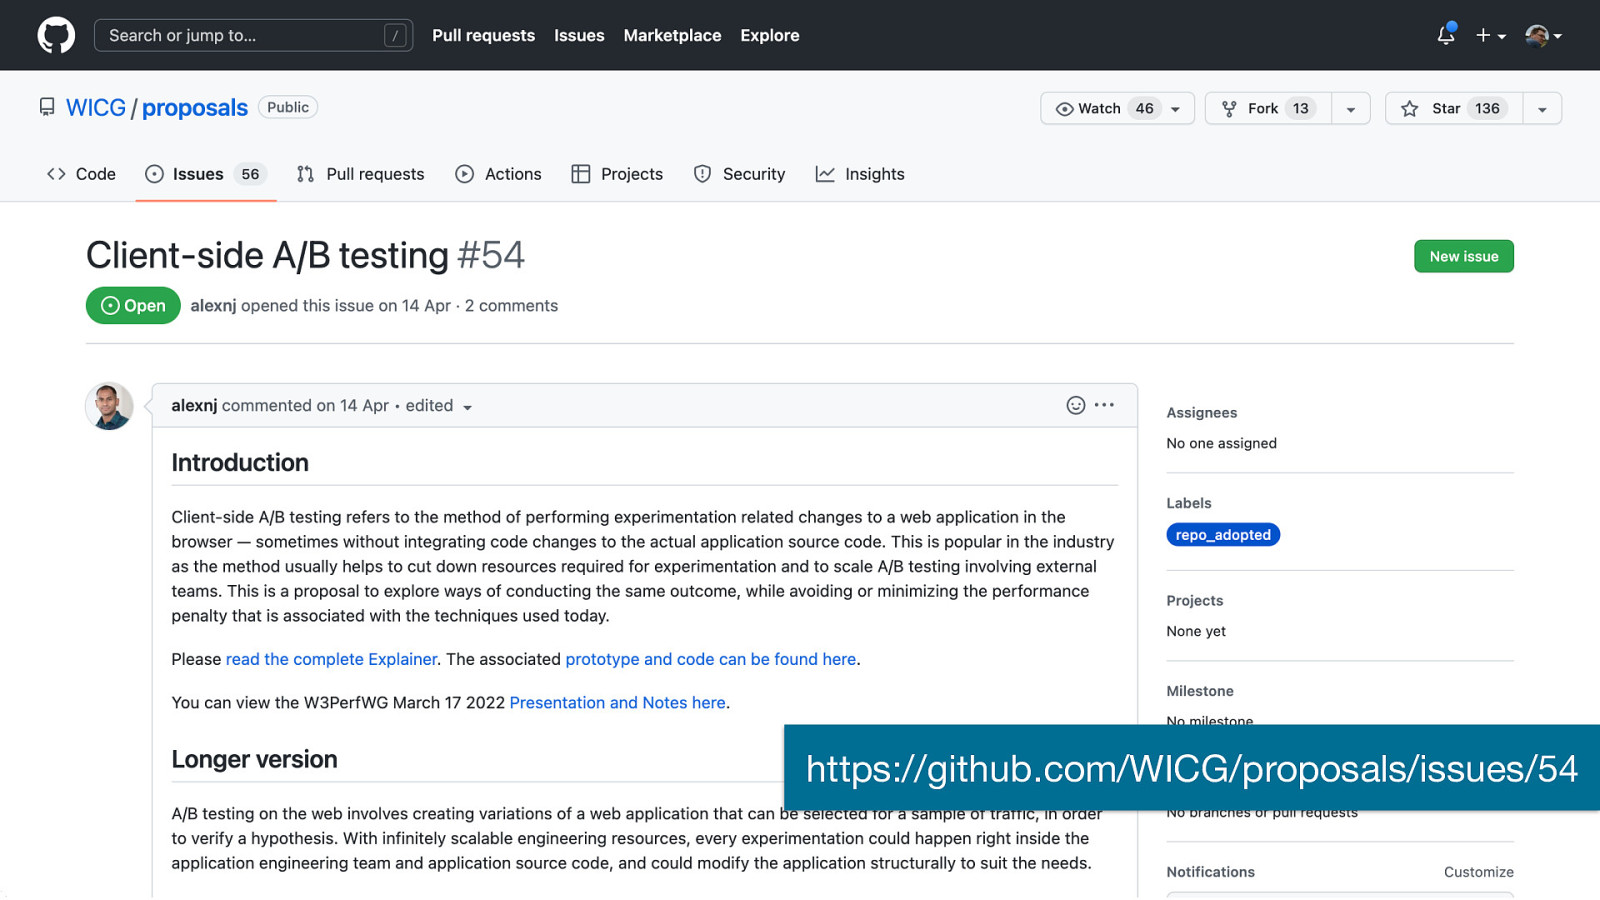Add a reaction with smiley icon
Screen dimensions: 1600x900
[1076, 405]
